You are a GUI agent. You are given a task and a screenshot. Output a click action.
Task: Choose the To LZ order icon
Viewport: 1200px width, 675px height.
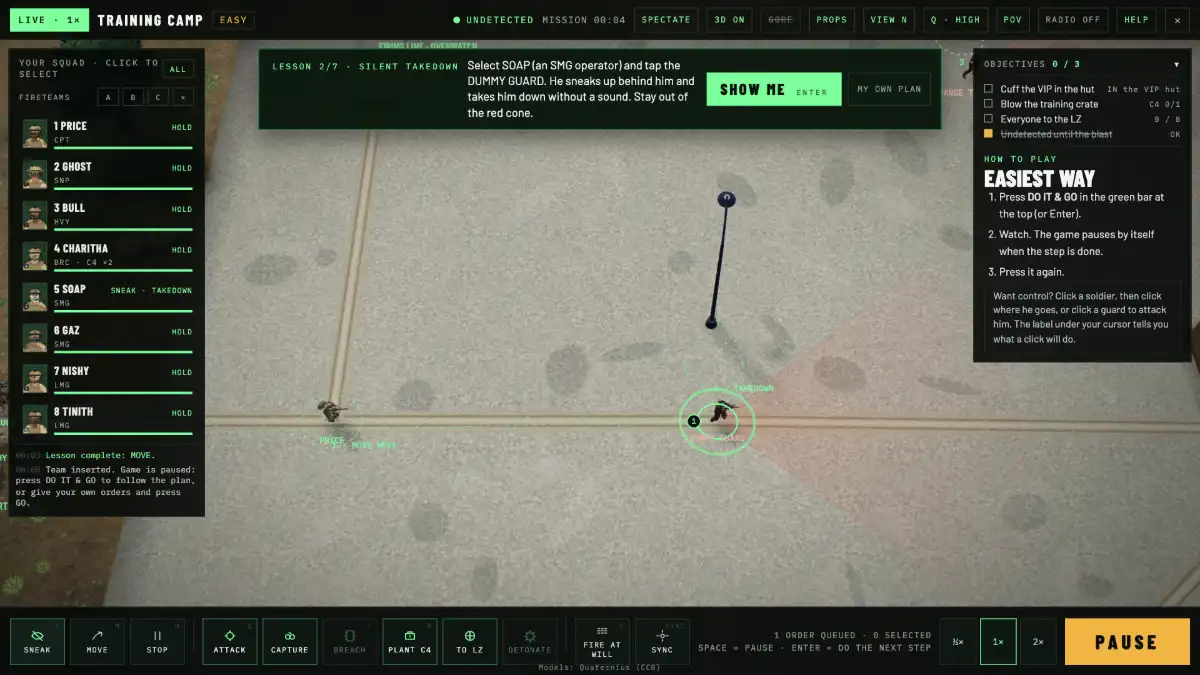(469, 641)
